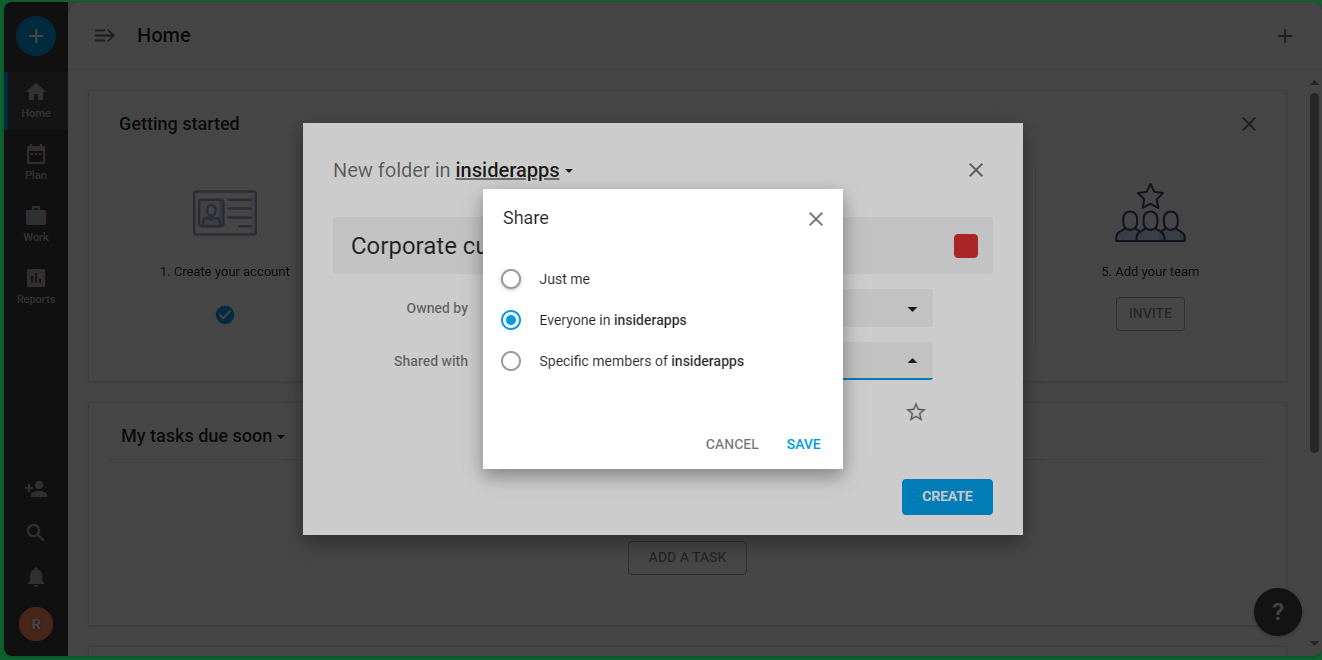Expand the Owned by dropdown arrow
Screen dimensions: 1322x660
(911, 309)
